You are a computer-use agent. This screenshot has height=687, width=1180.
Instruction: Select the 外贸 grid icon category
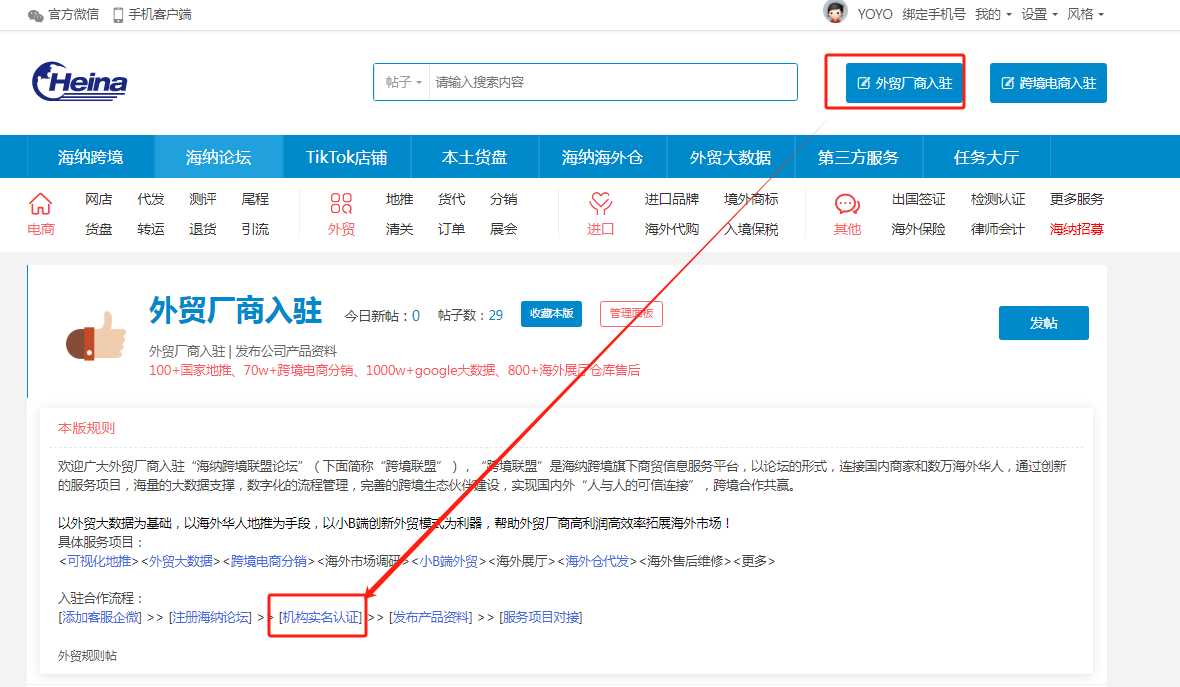pyautogui.click(x=341, y=205)
